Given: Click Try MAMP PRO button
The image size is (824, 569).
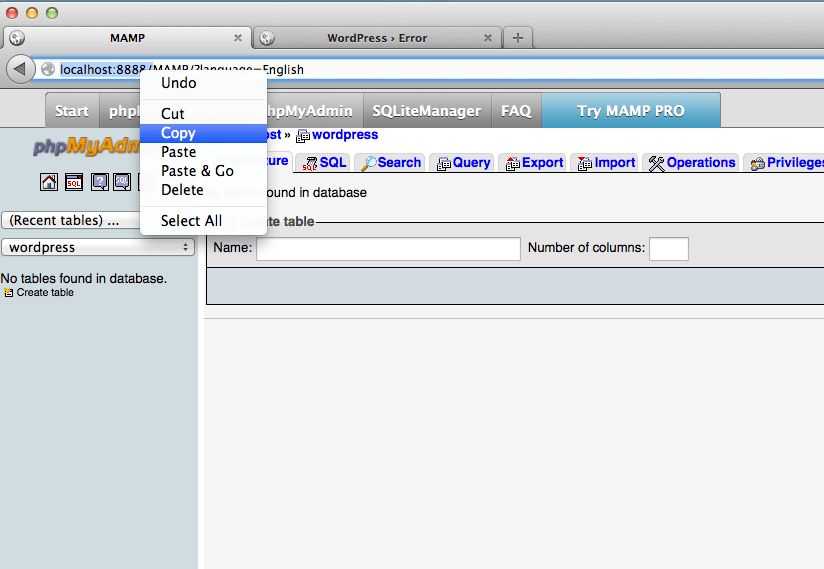Looking at the screenshot, I should [631, 111].
